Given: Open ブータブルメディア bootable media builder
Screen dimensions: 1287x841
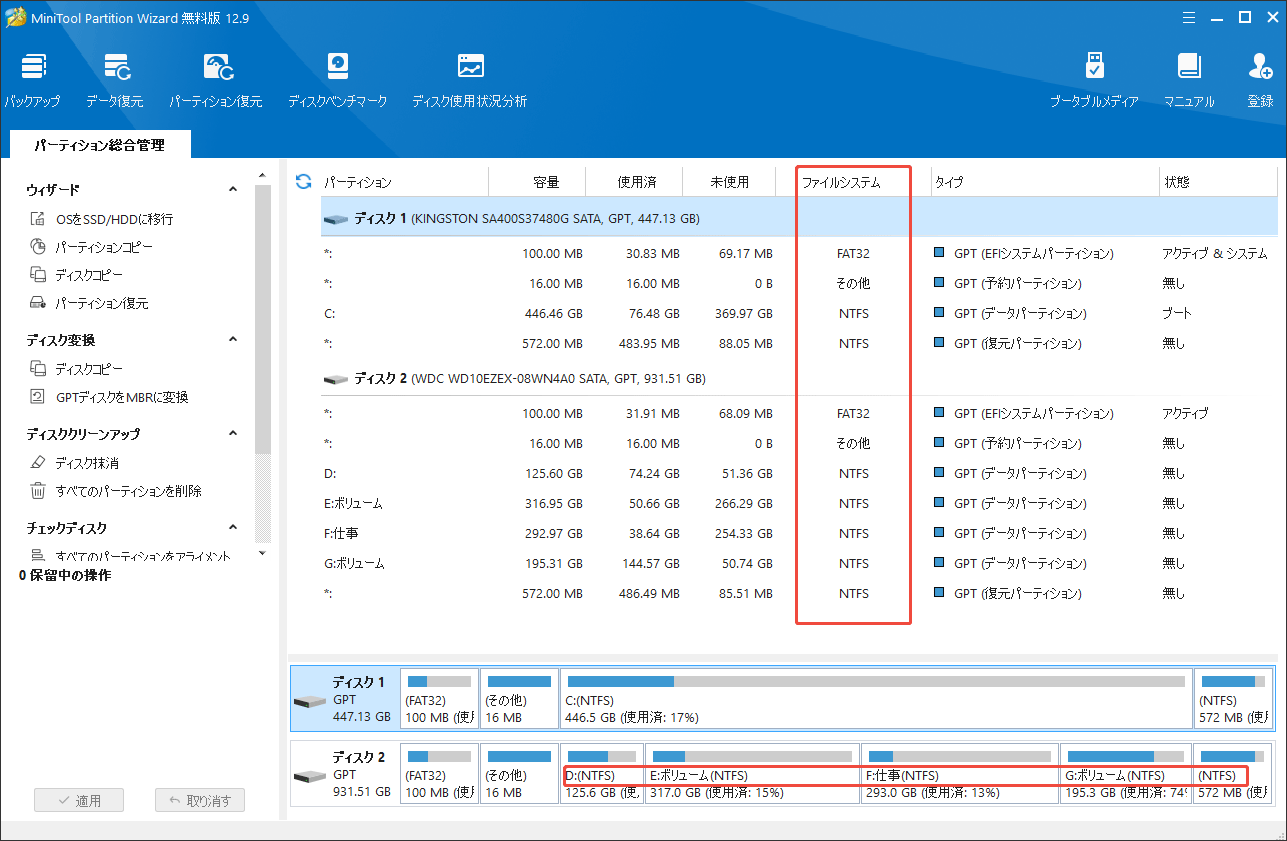Looking at the screenshot, I should point(1094,80).
